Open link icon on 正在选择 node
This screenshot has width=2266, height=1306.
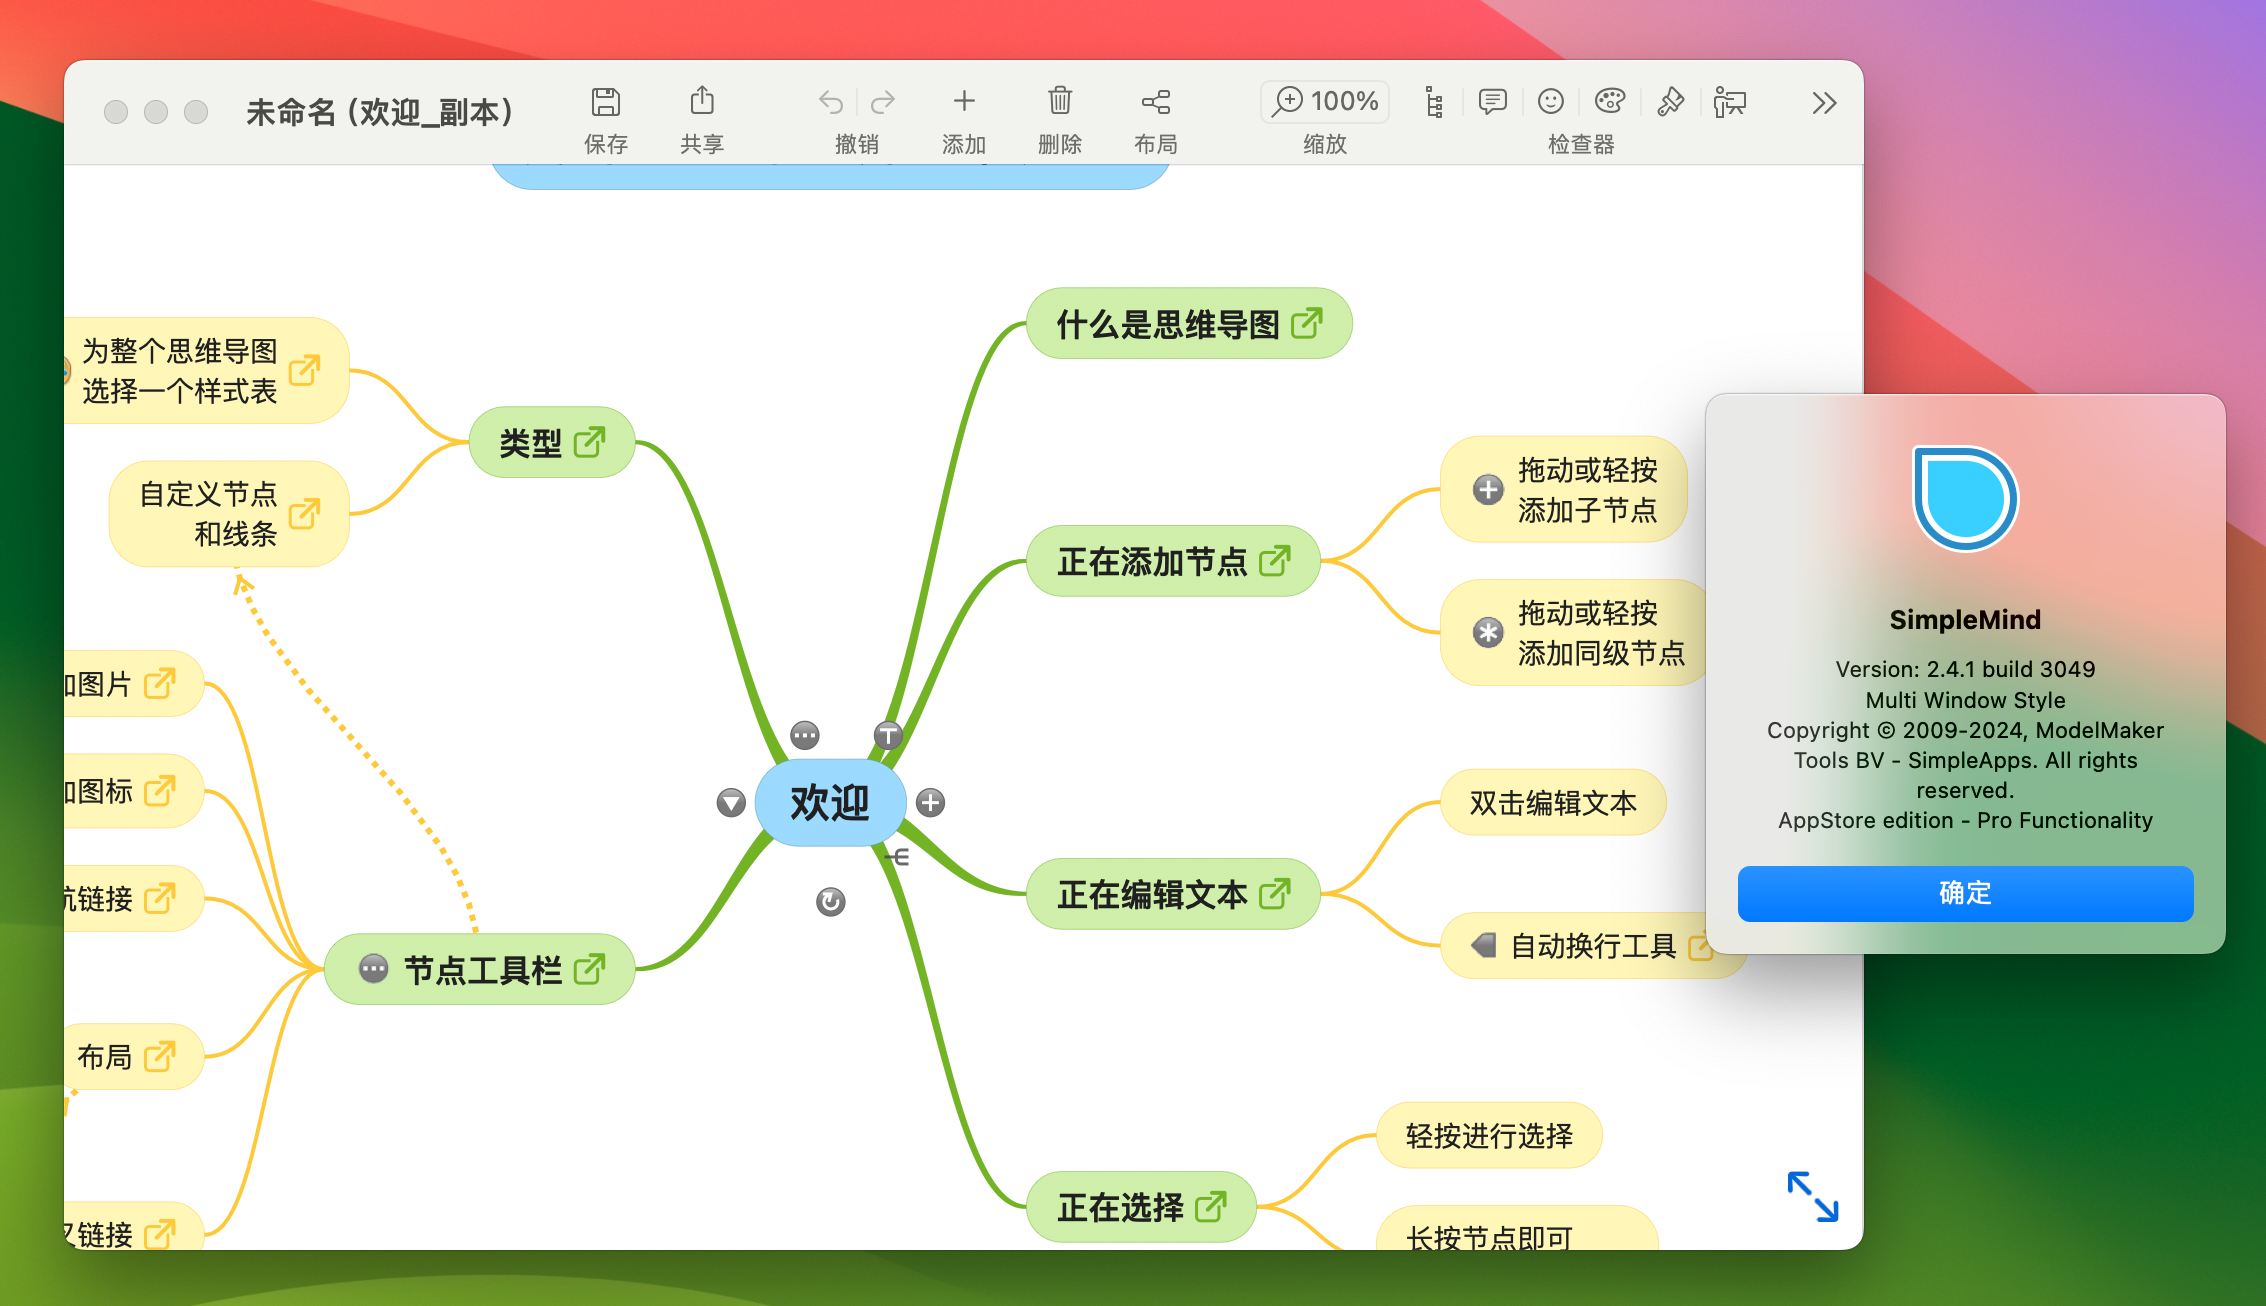(x=1210, y=1206)
